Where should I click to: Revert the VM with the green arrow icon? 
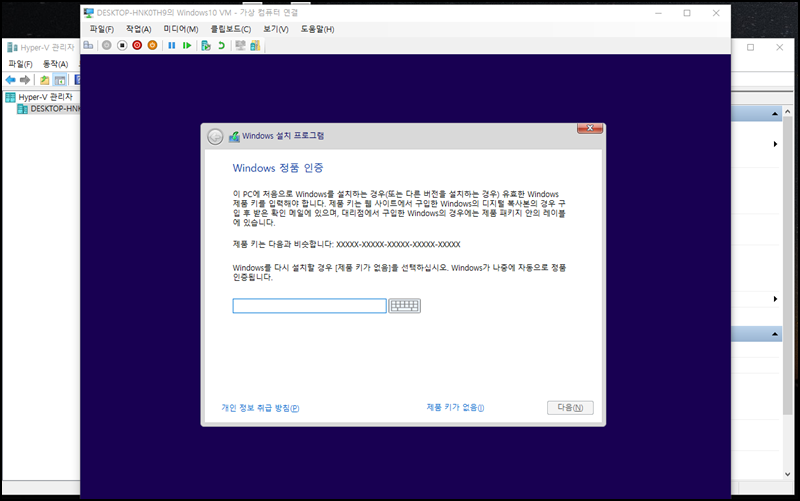tap(221, 45)
